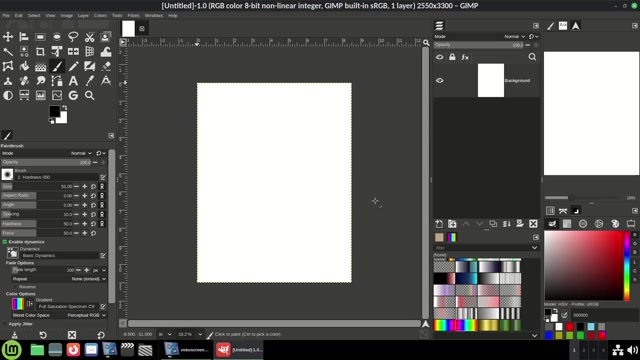640x360 pixels.
Task: Toggle layer effects fx icon
Action: pos(465,57)
